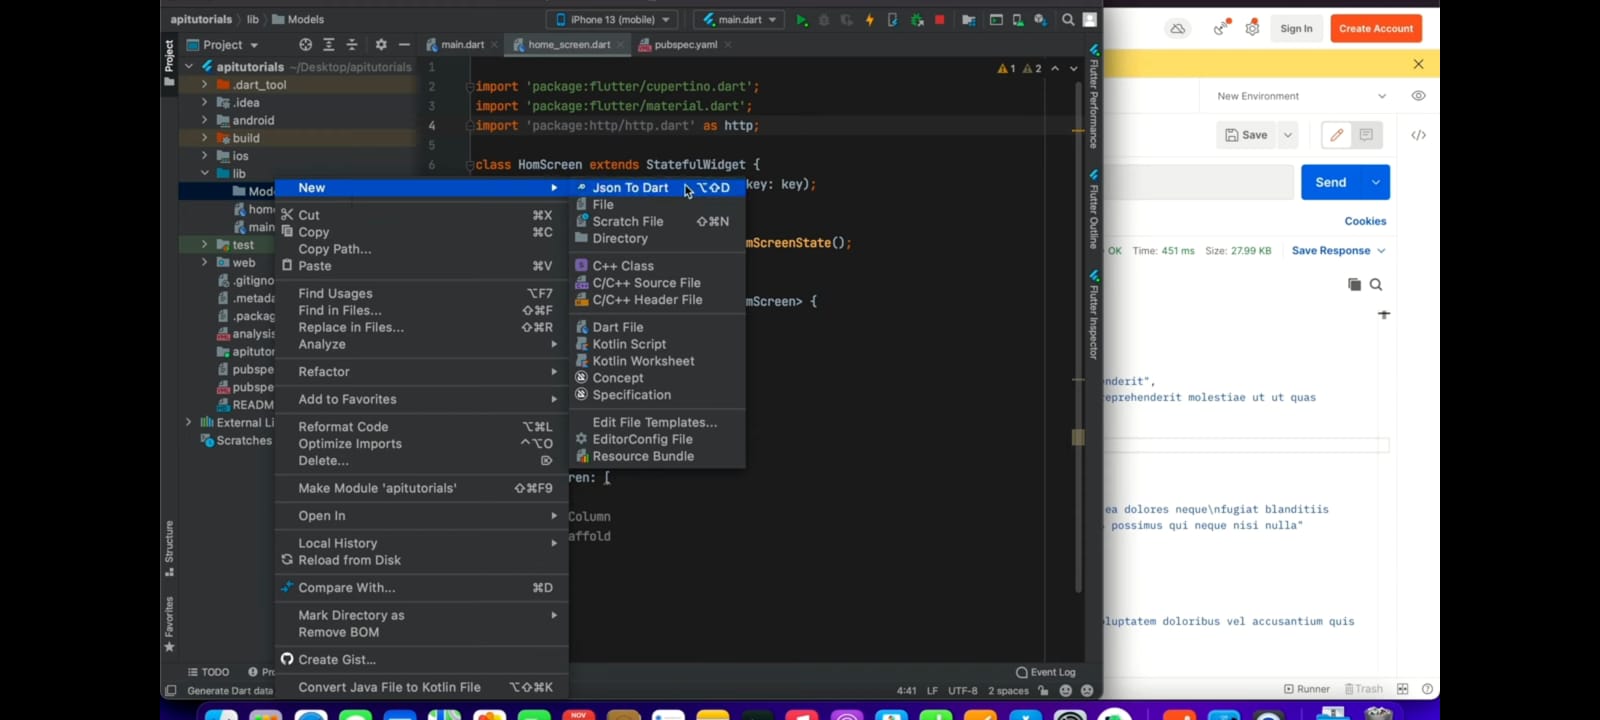Click Postman satellite capture icon
Screen dimensions: 1600x720
coord(1220,28)
